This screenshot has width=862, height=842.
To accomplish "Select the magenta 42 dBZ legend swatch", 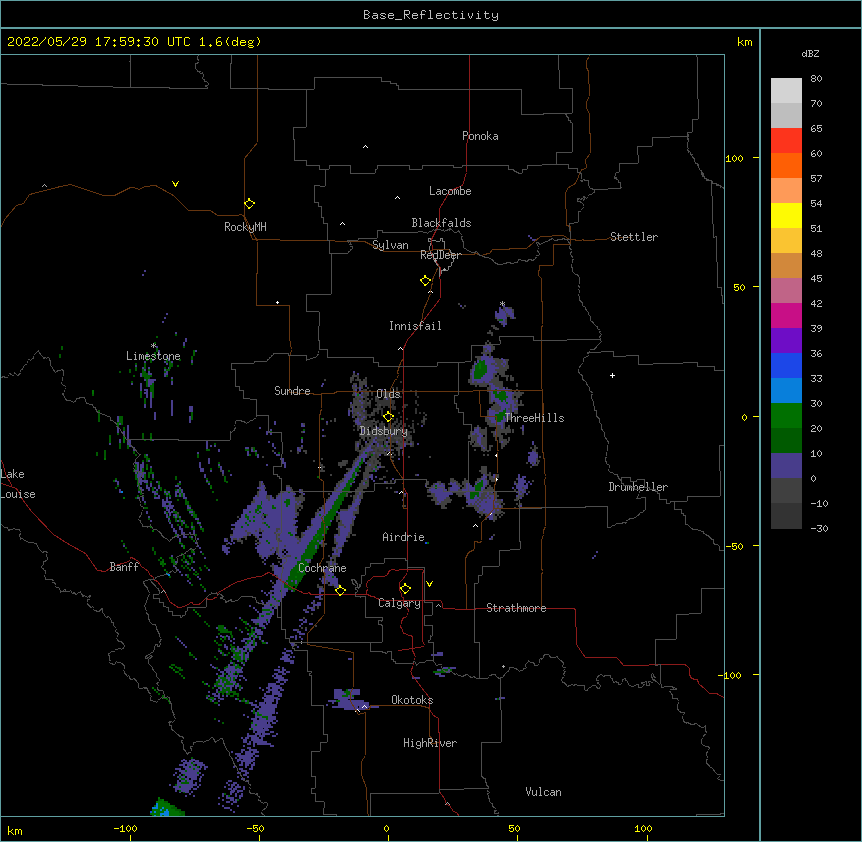I will point(786,315).
